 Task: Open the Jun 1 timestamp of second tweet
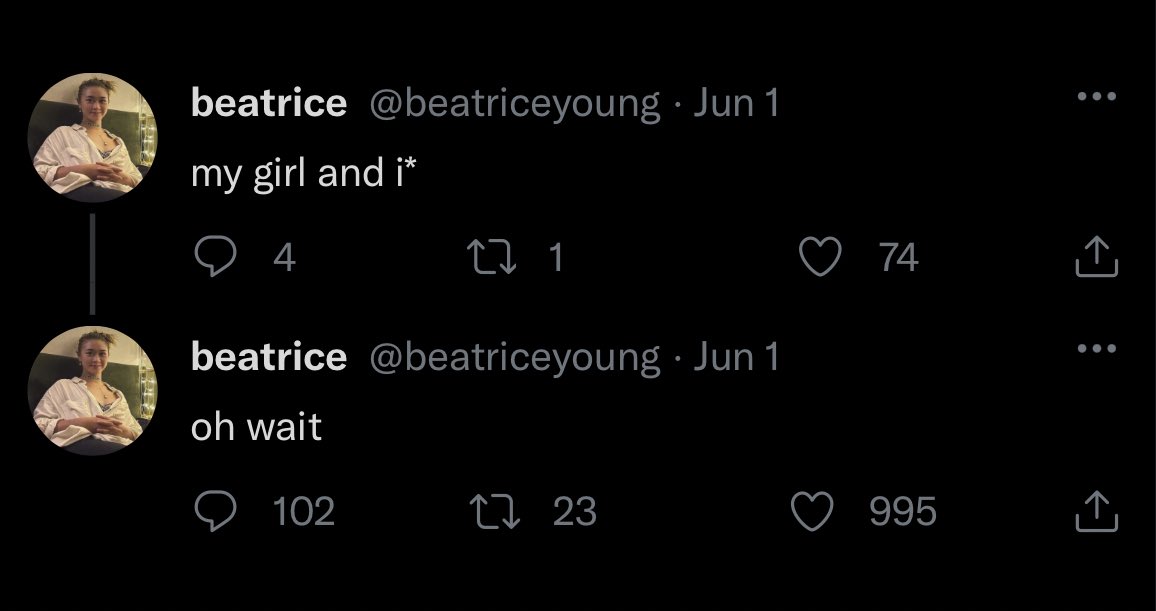[735, 356]
